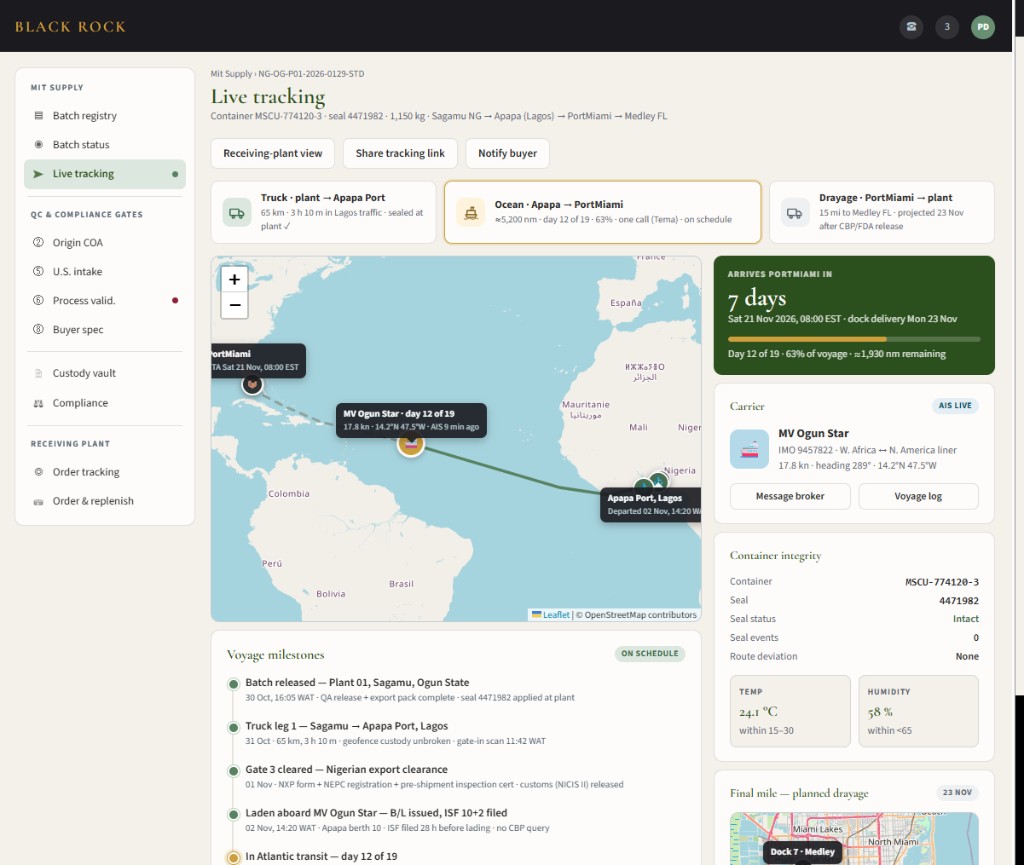This screenshot has width=1024, height=865.
Task: Click the Compliance scales icon
Action: tap(39, 403)
